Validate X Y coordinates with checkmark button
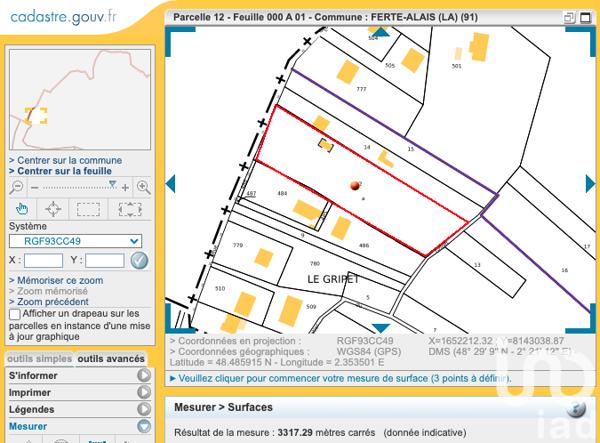The height and width of the screenshot is (443, 600). (x=140, y=260)
